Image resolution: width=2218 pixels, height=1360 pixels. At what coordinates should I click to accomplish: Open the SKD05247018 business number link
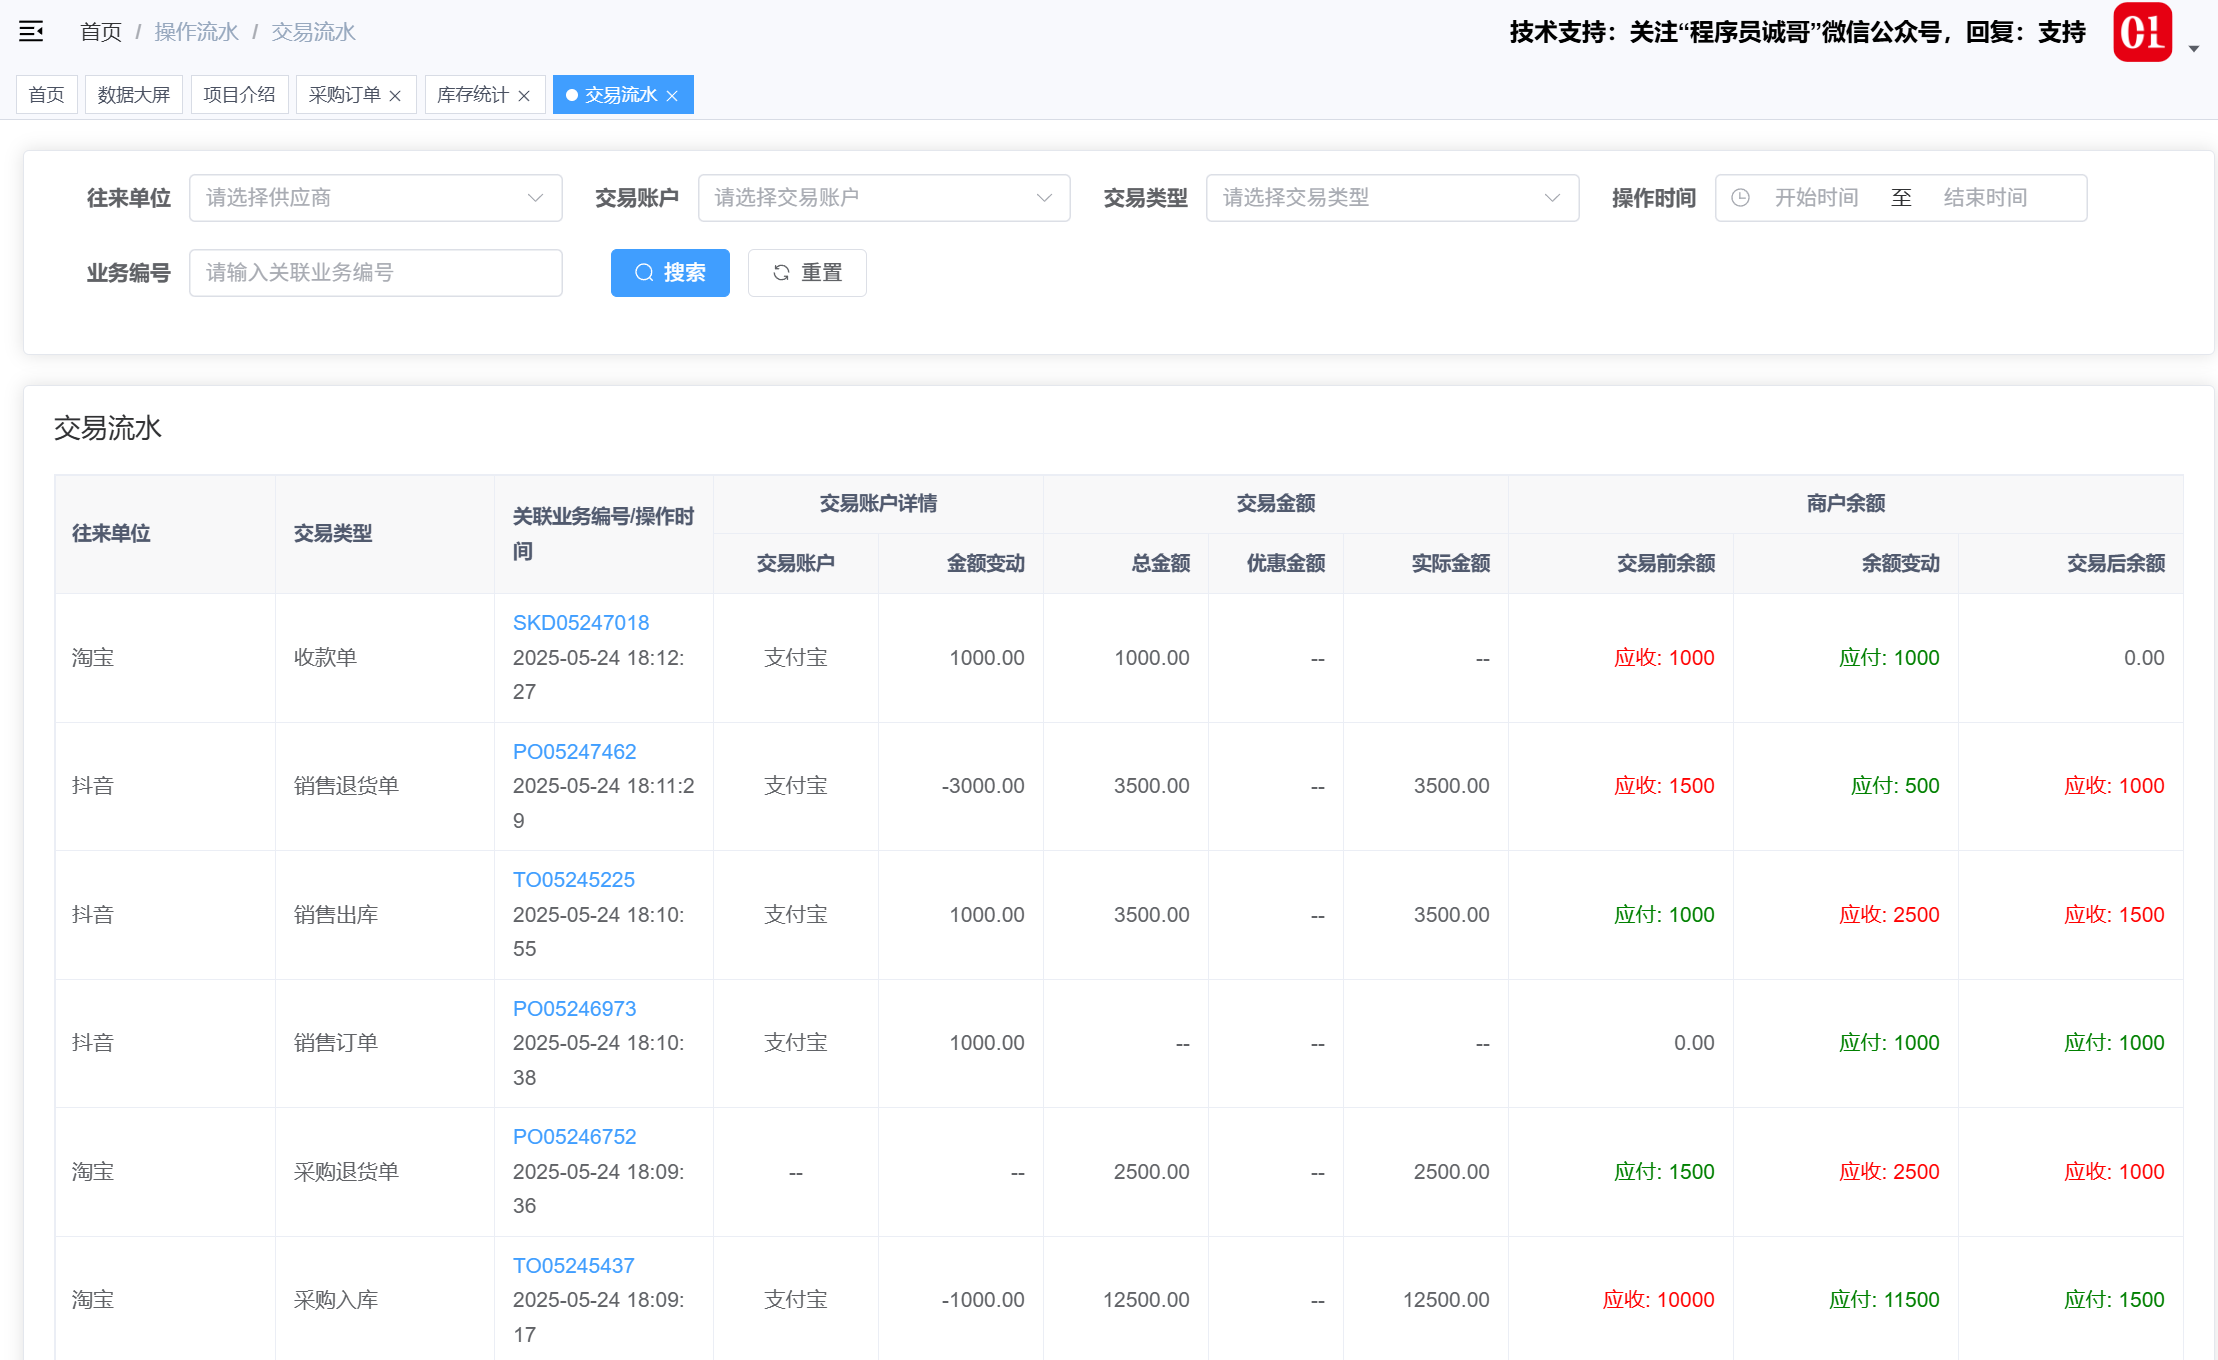pyautogui.click(x=580, y=623)
